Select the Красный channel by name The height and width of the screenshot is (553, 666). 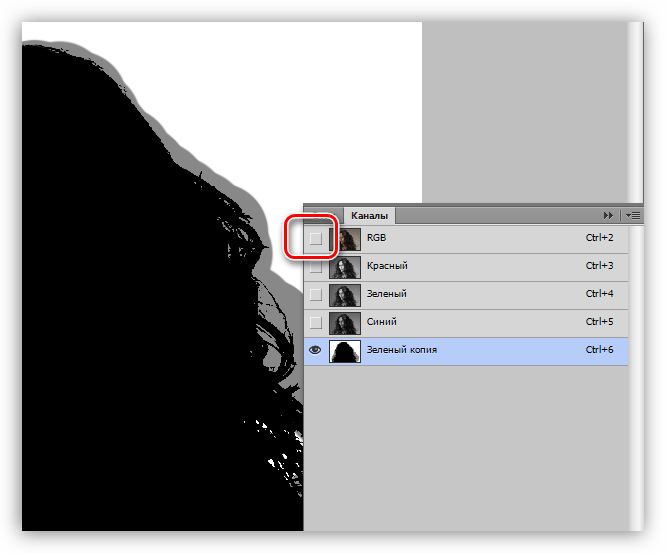click(387, 267)
